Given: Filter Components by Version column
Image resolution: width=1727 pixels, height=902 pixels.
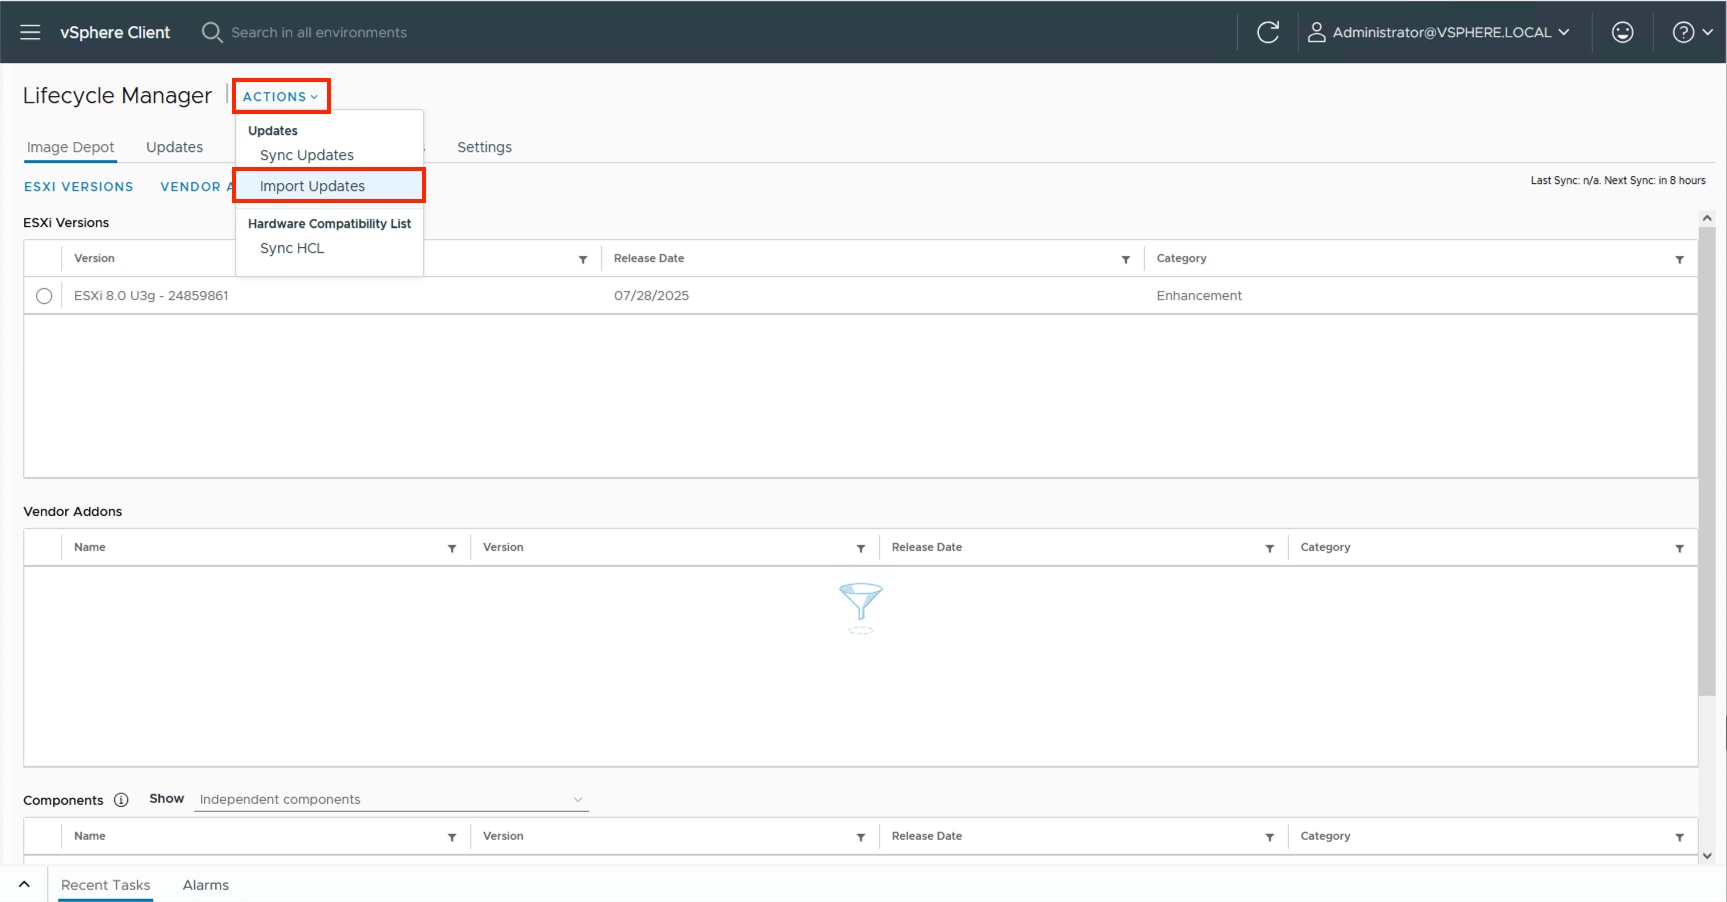Looking at the screenshot, I should [x=861, y=837].
